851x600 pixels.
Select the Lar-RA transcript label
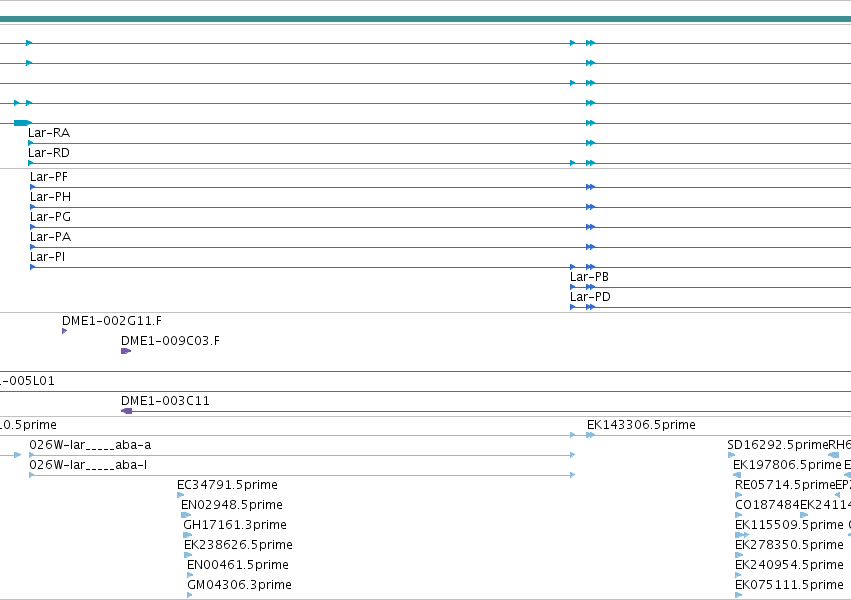pos(49,133)
